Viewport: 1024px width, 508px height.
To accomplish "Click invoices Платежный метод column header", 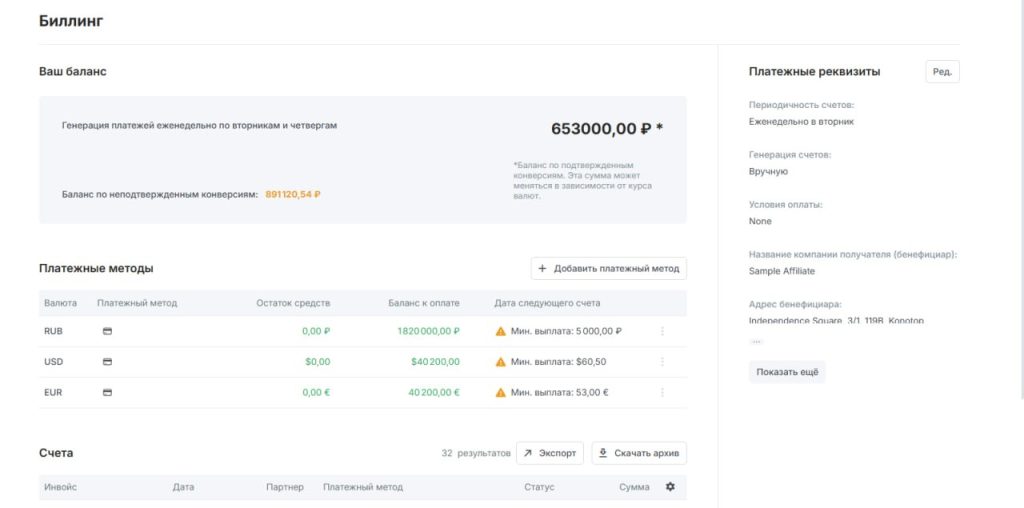I will [x=362, y=487].
